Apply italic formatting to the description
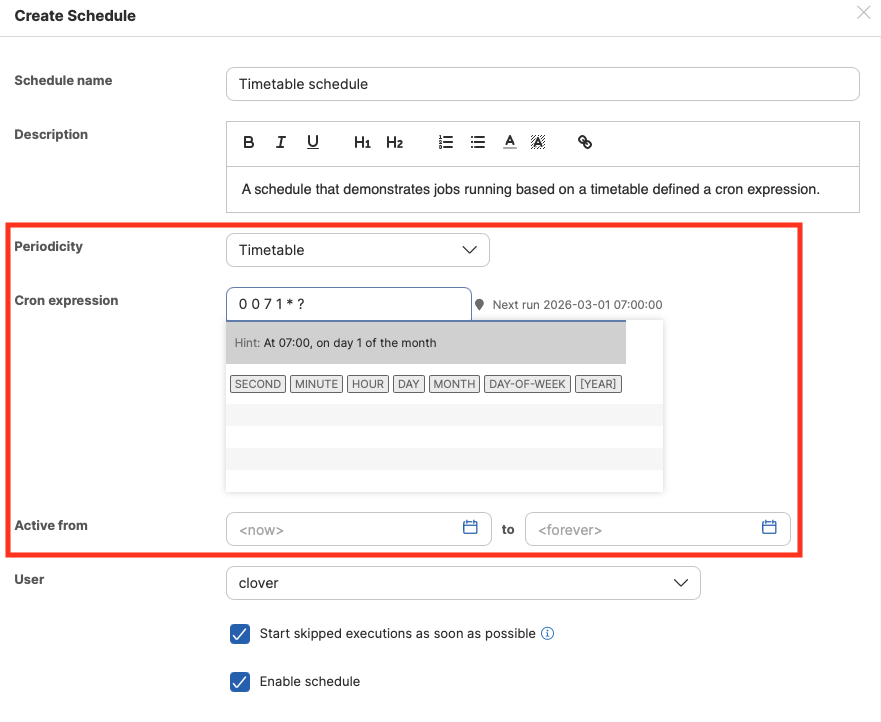The image size is (881, 722). (280, 142)
